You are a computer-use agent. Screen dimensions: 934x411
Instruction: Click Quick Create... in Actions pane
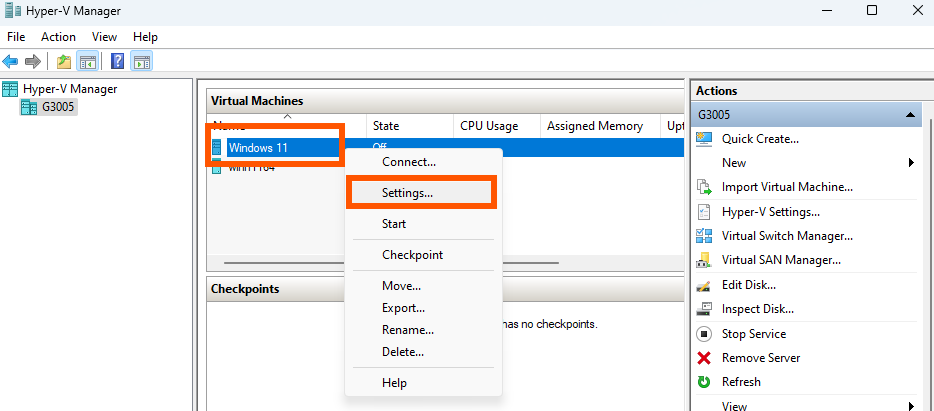tap(760, 139)
